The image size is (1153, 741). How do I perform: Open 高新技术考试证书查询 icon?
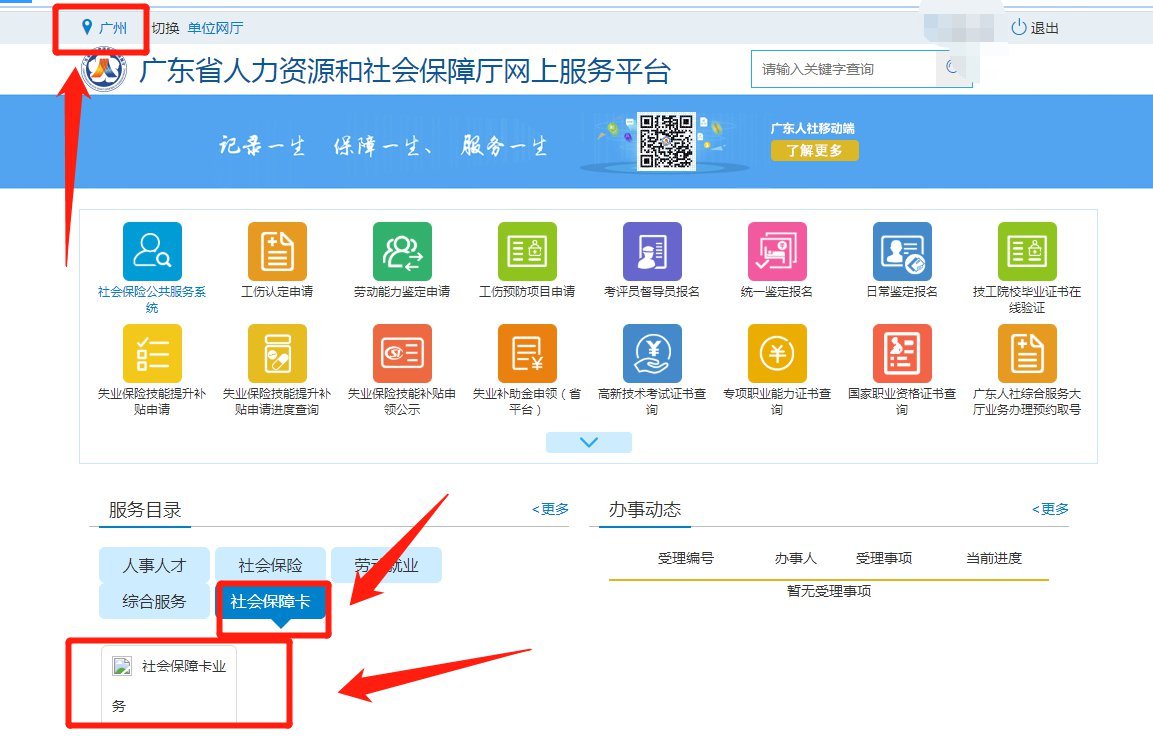[652, 354]
